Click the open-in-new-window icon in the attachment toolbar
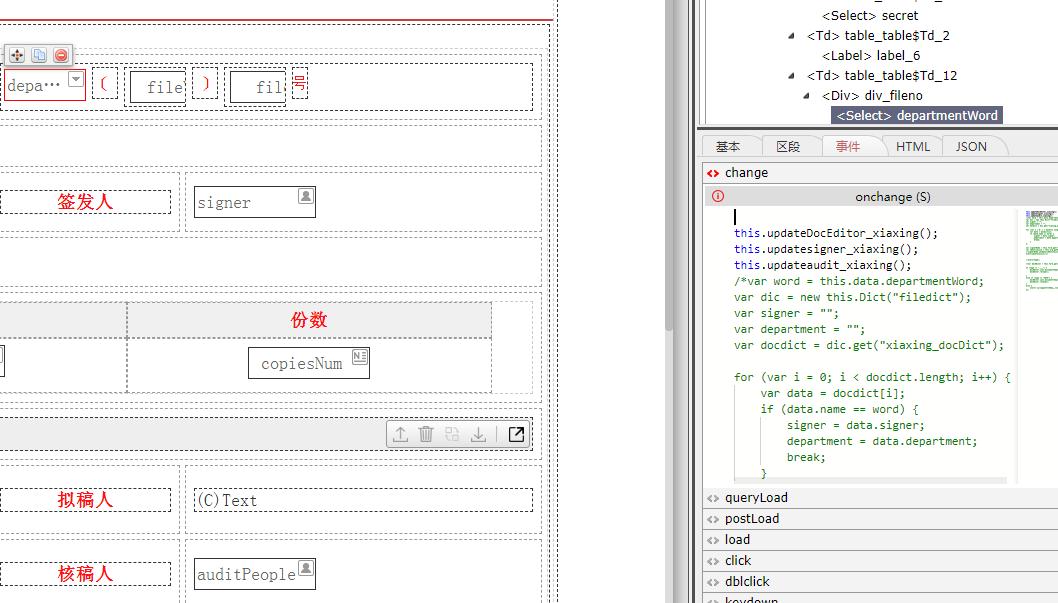1058x603 pixels. point(516,434)
